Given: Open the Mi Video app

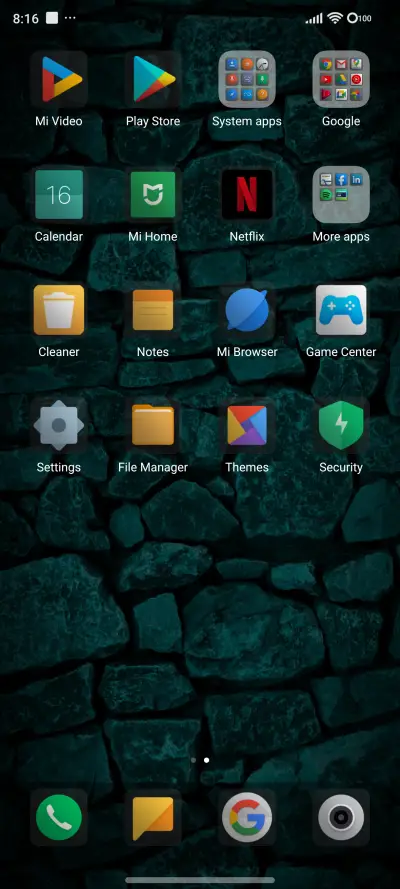Looking at the screenshot, I should point(59,79).
